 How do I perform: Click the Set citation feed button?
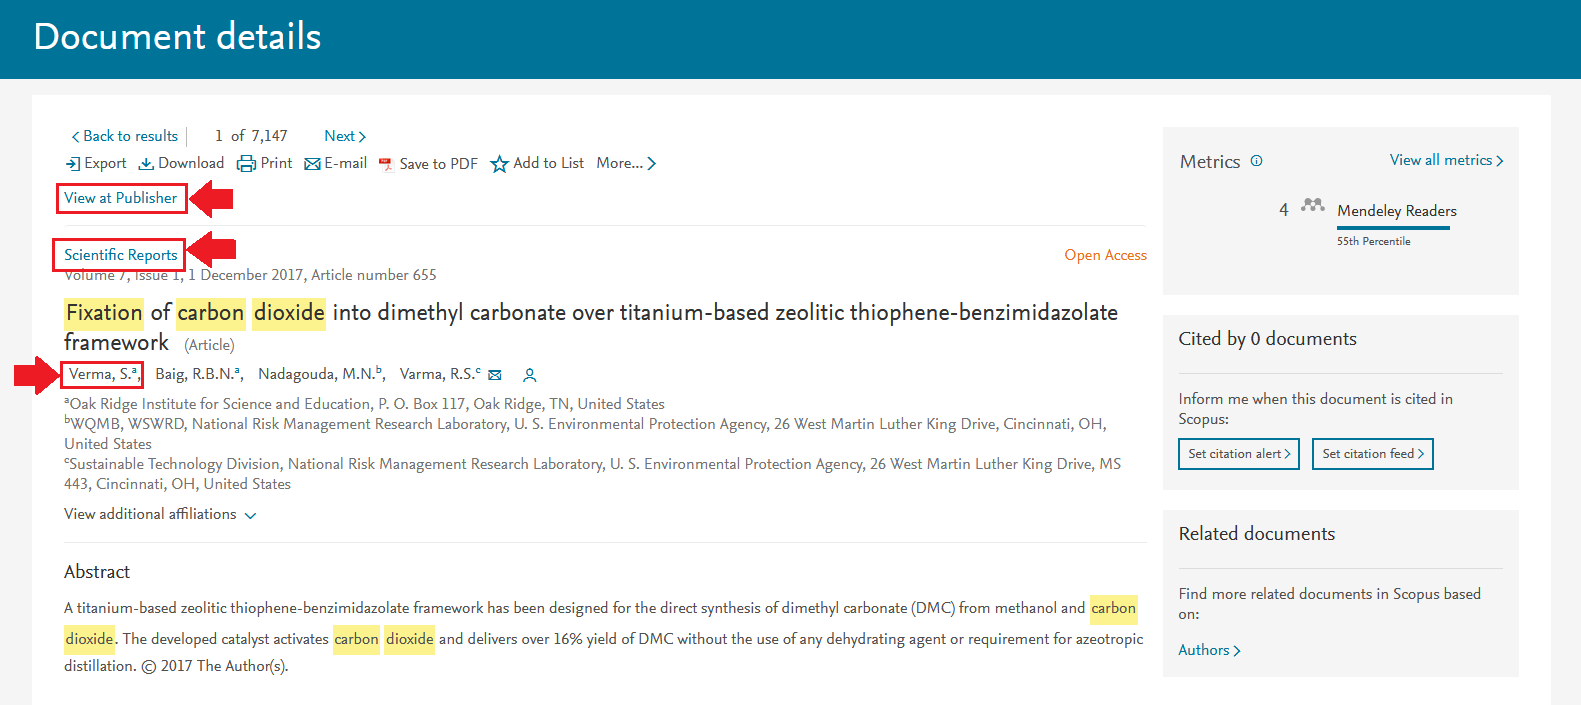pos(1373,454)
